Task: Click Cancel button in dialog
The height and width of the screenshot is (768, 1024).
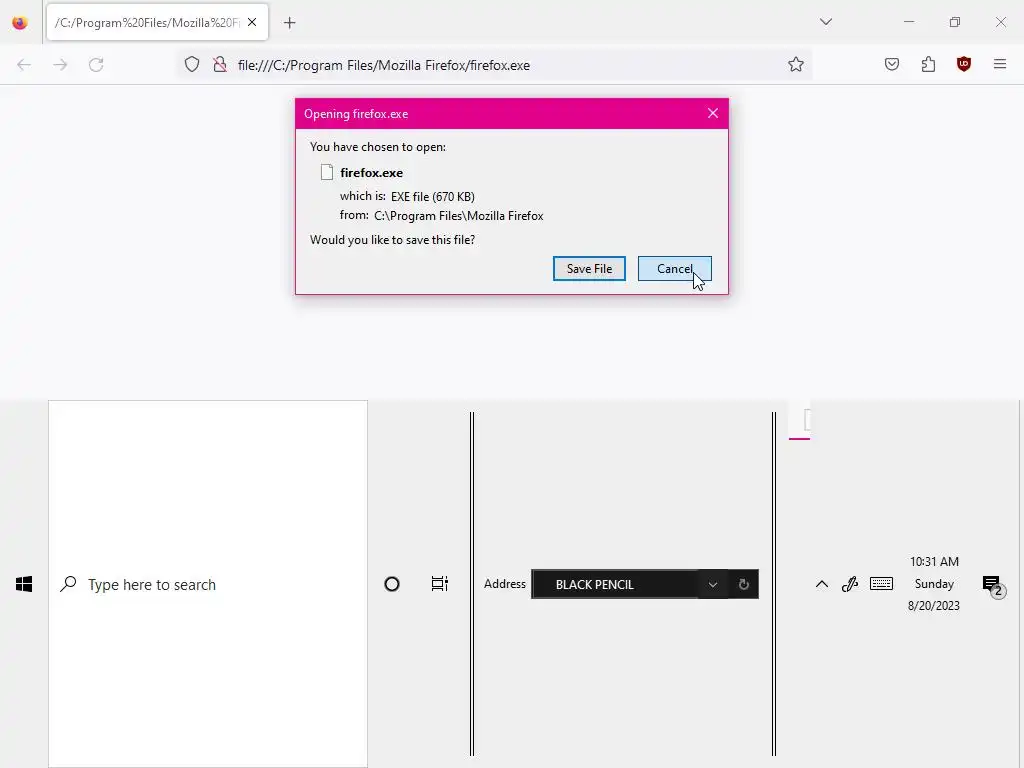Action: pyautogui.click(x=675, y=268)
